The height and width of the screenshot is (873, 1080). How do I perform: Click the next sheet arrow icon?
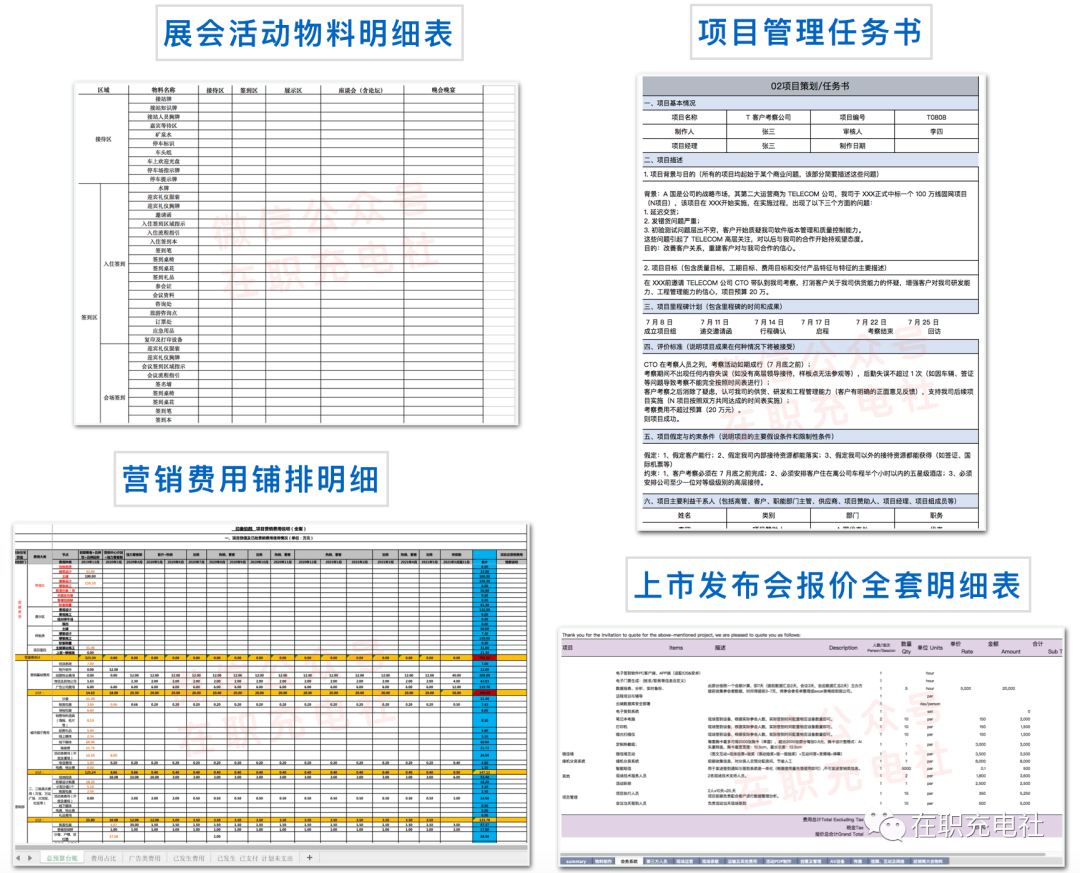pyautogui.click(x=30, y=858)
